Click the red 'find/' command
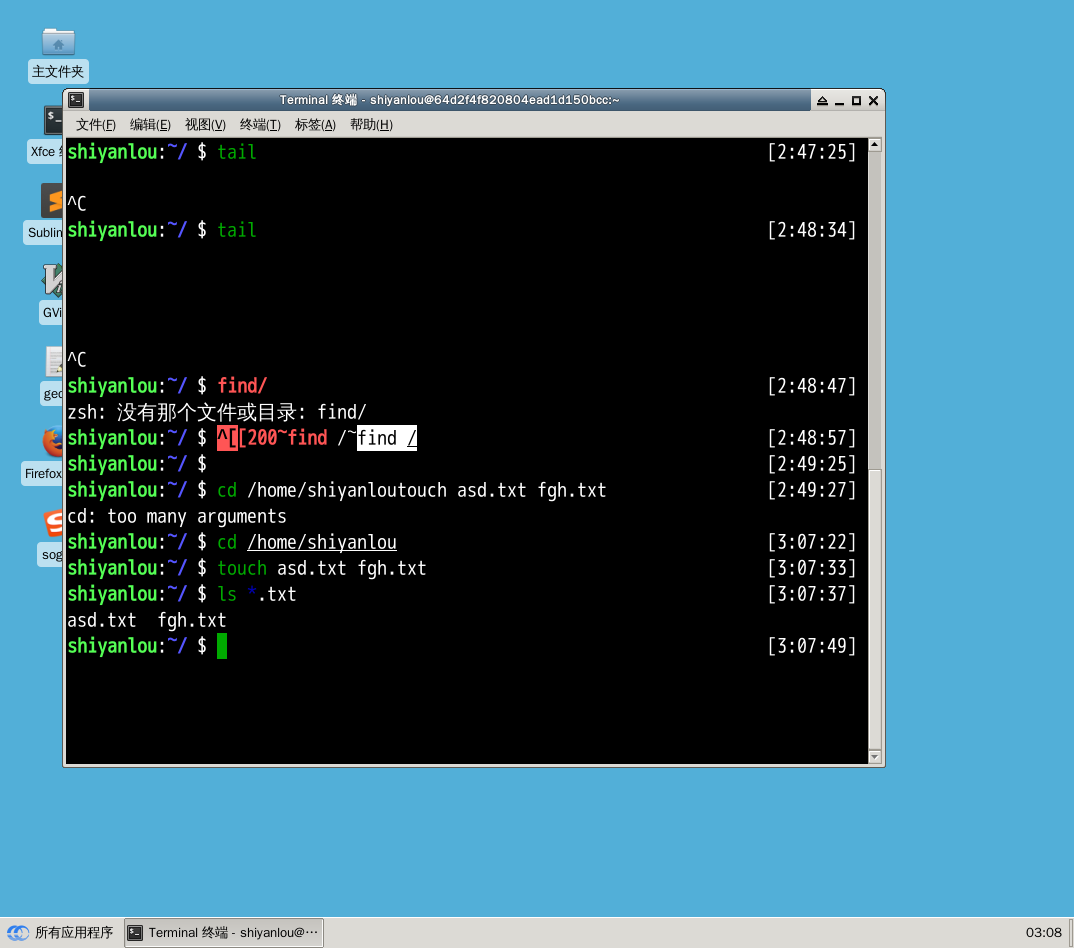 pos(242,386)
